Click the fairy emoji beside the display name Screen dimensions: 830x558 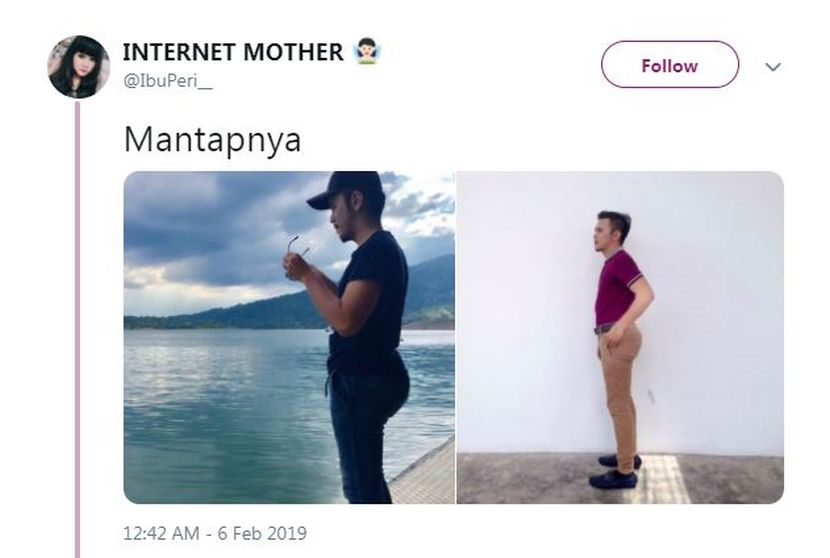[368, 51]
